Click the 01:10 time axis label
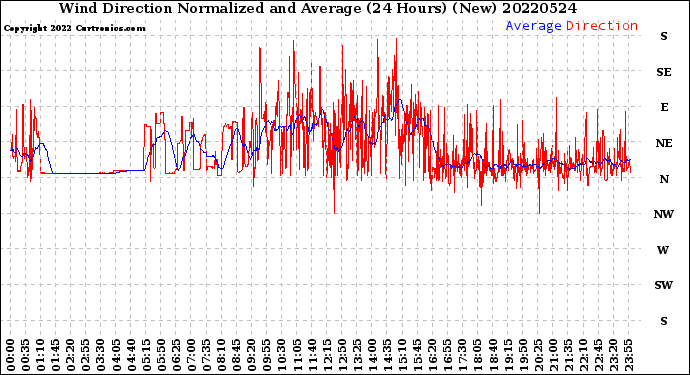Image resolution: width=690 pixels, height=375 pixels. pyautogui.click(x=40, y=355)
